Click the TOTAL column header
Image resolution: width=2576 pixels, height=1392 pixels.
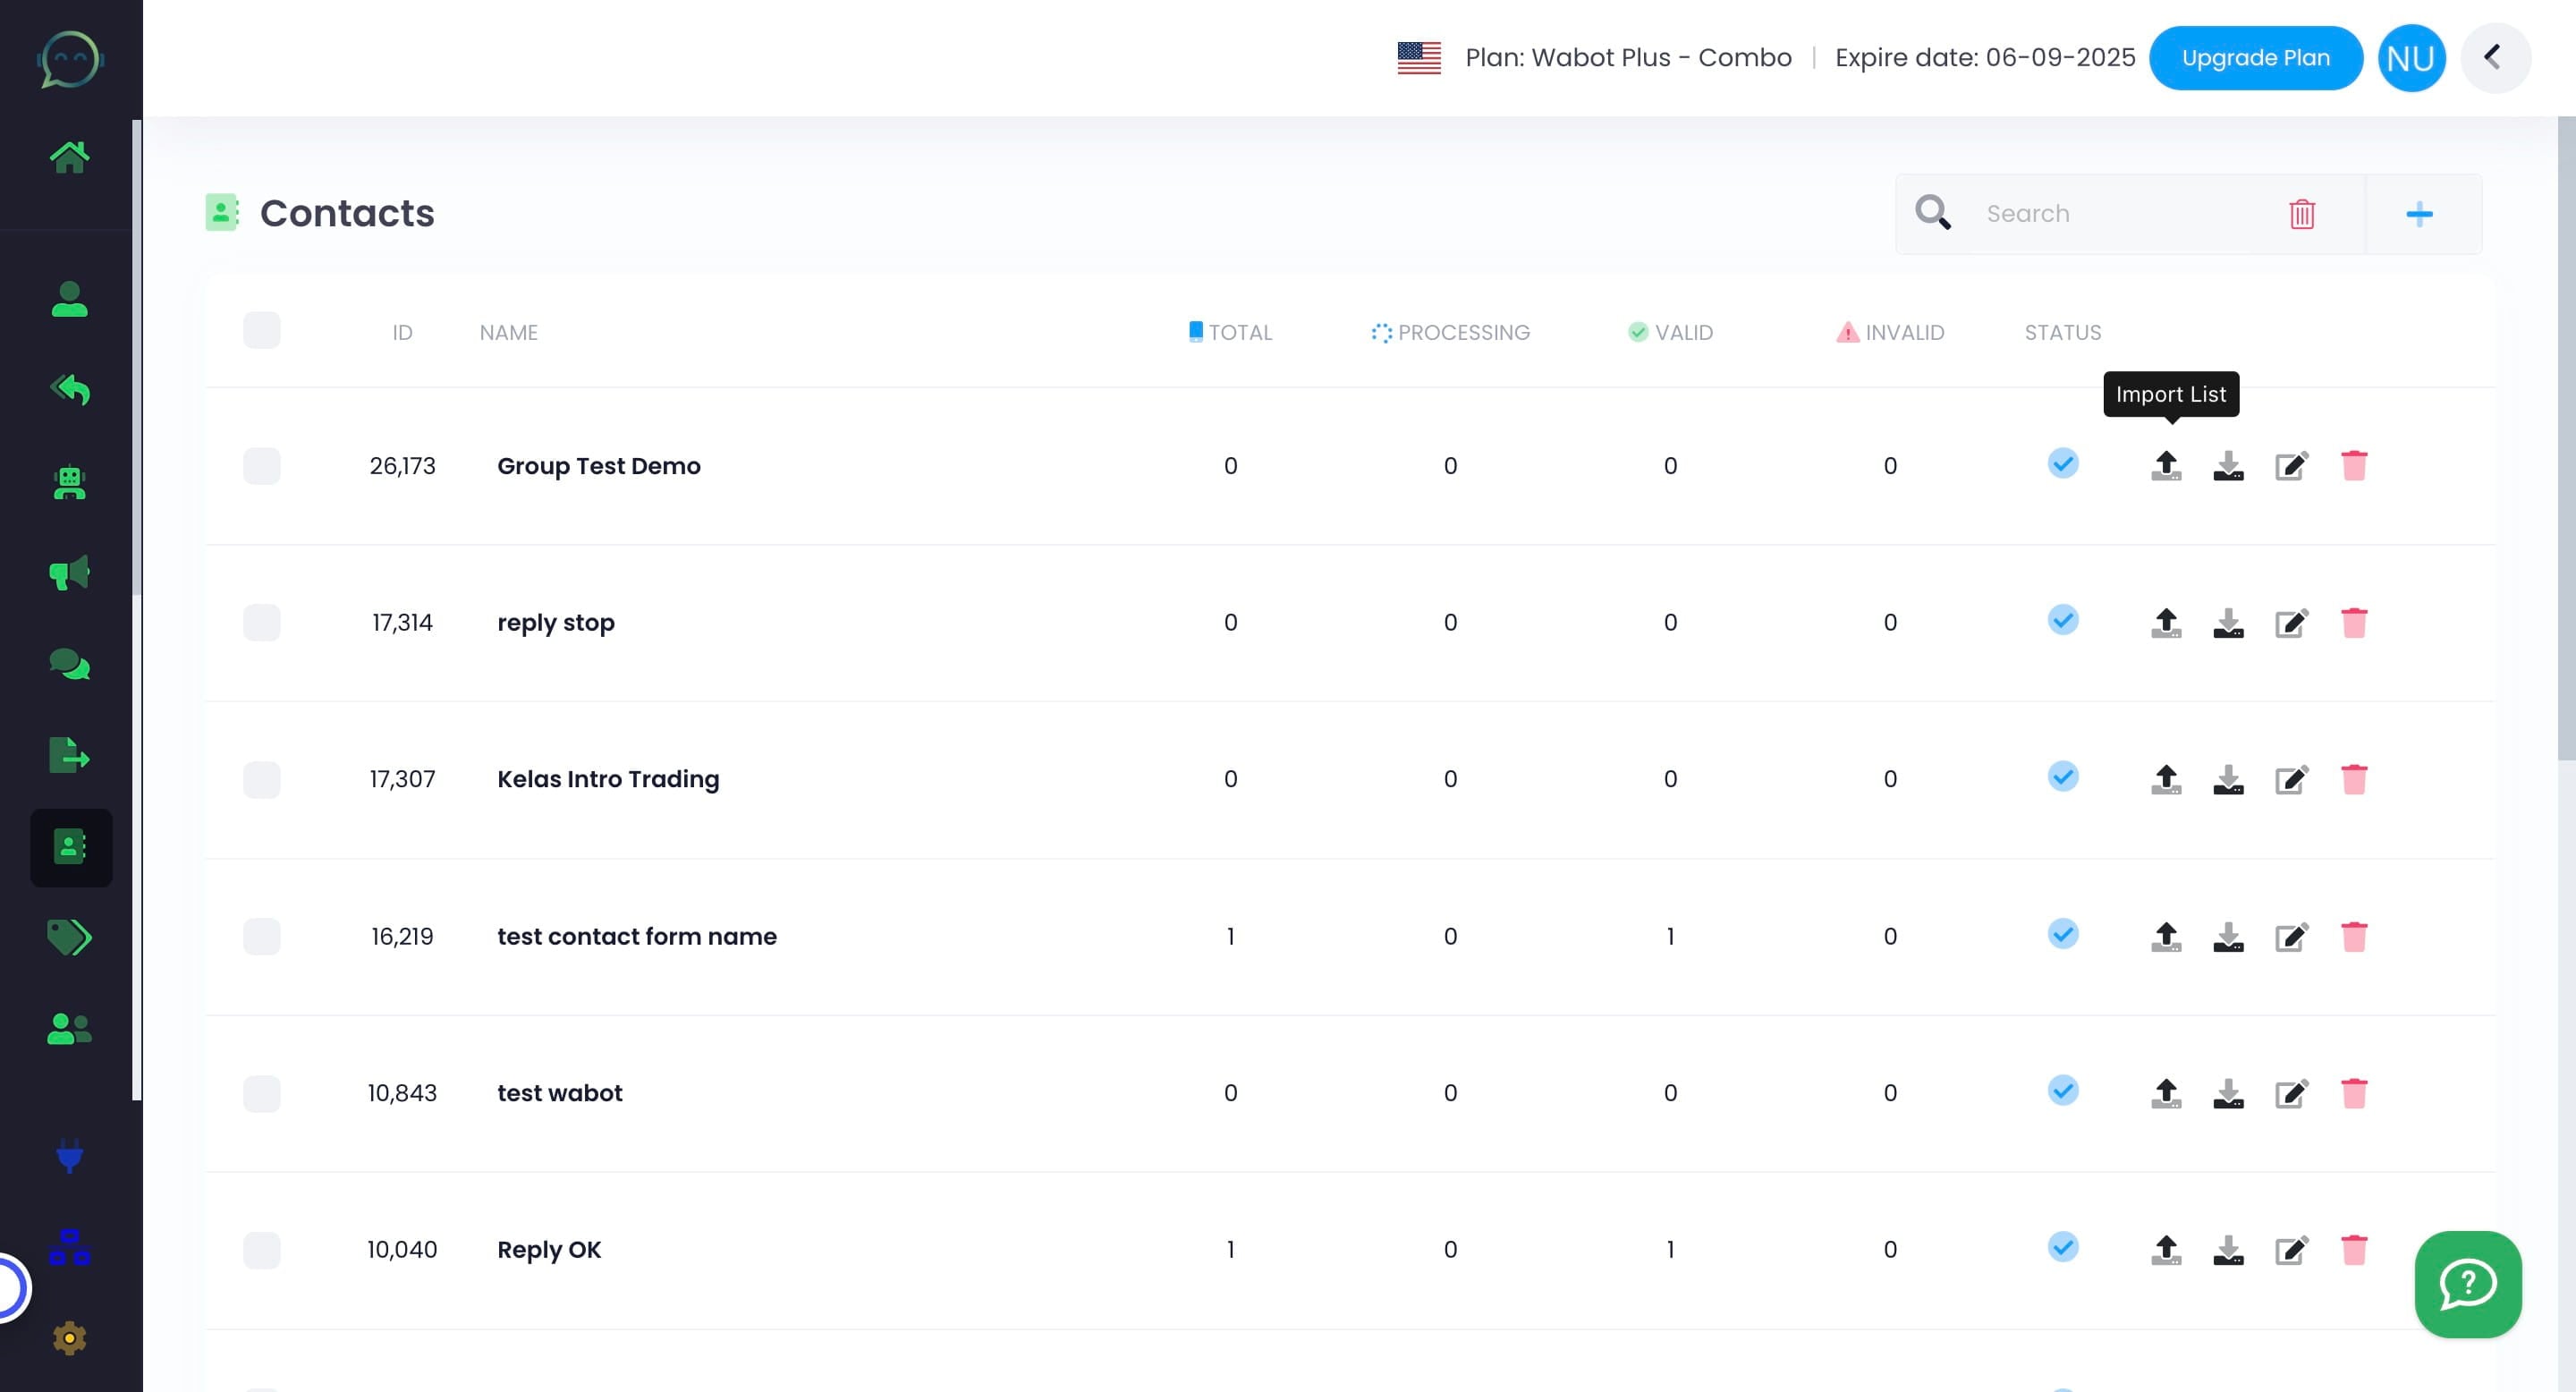(1230, 332)
